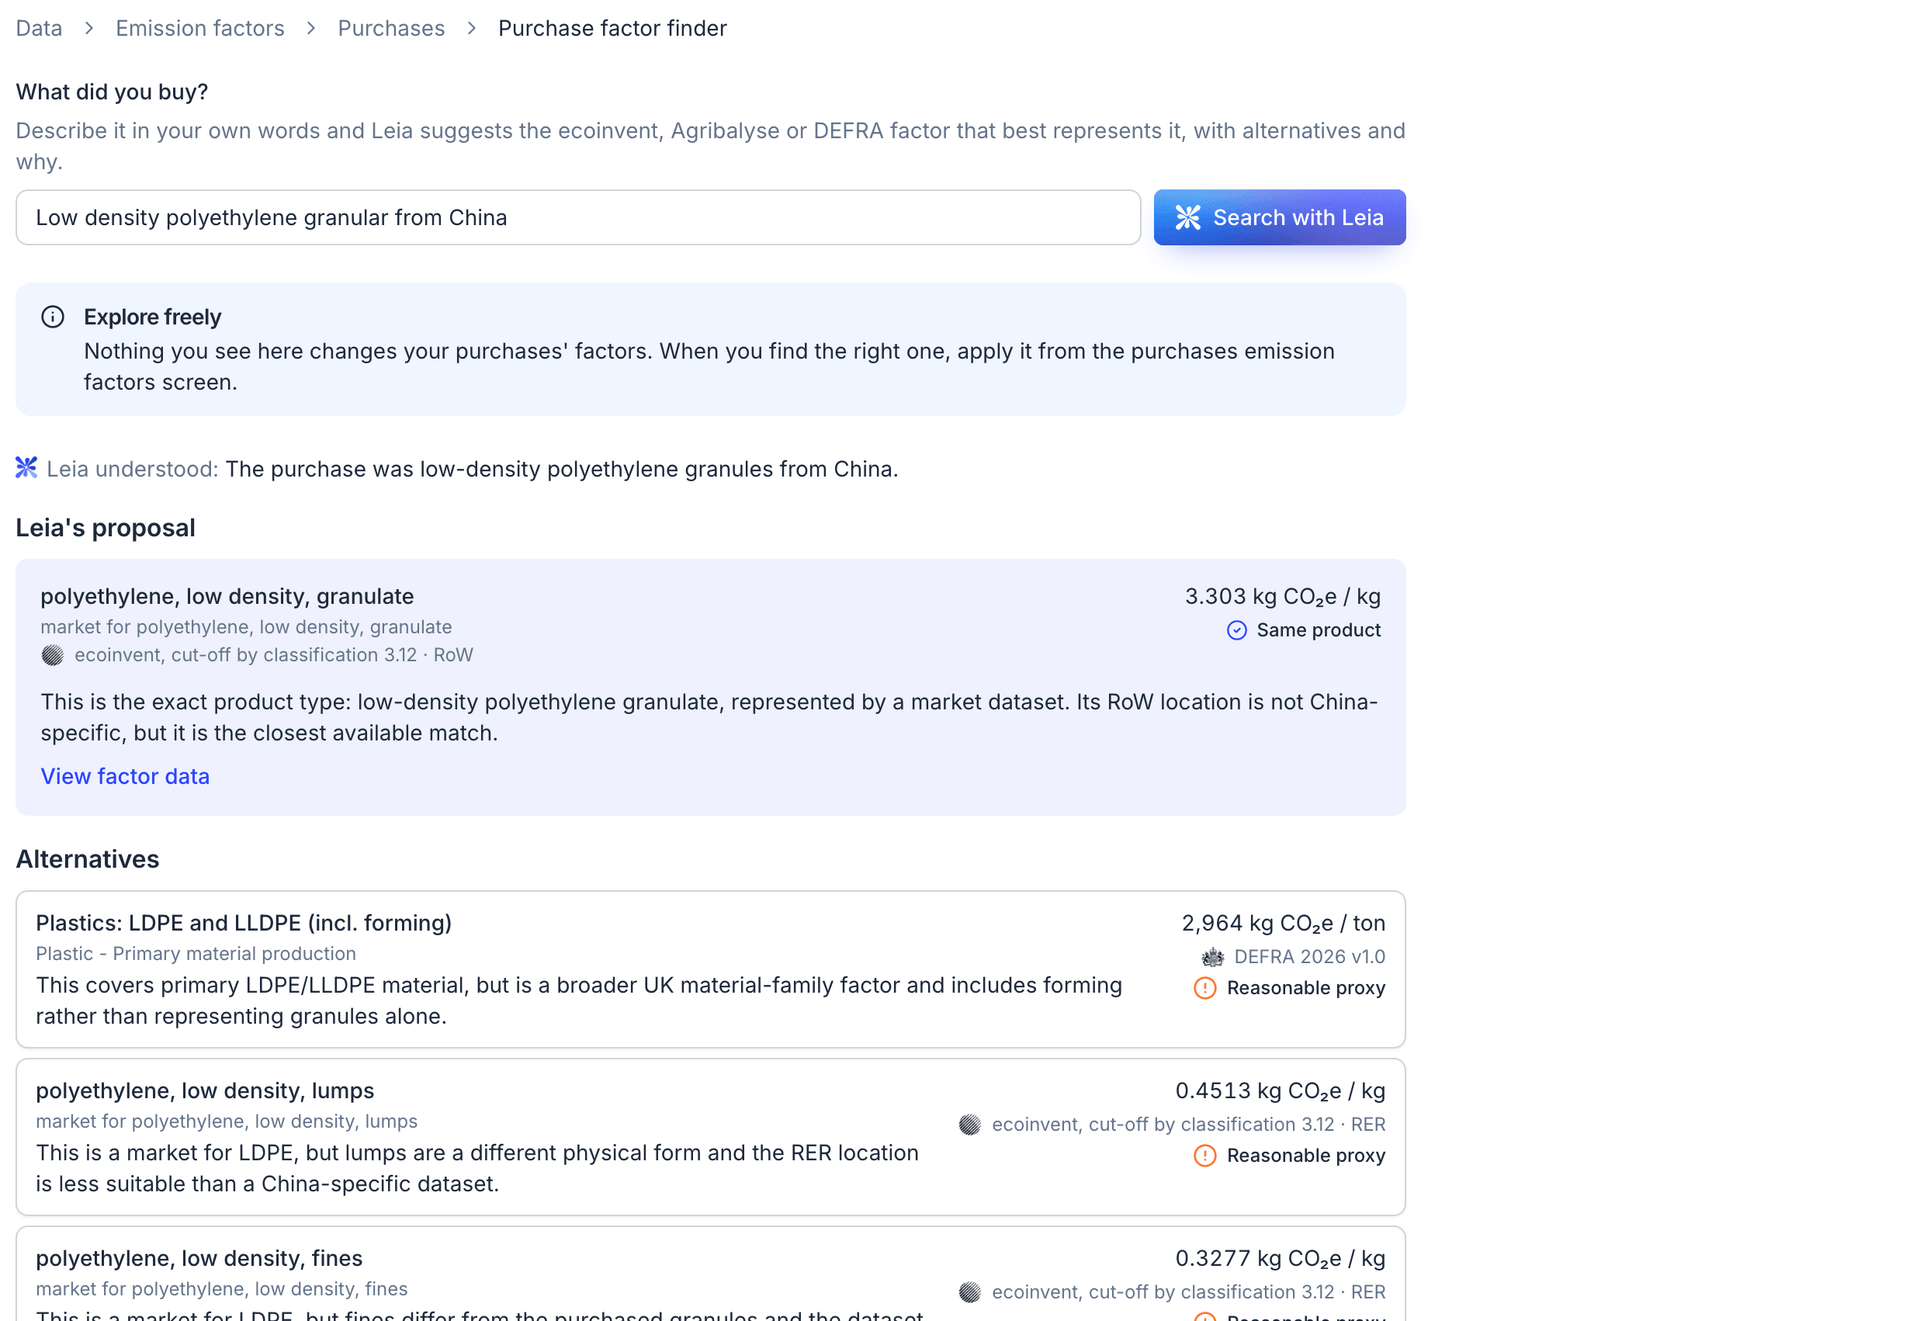Click the Same product checkmark icon
1920x1321 pixels.
1237,630
